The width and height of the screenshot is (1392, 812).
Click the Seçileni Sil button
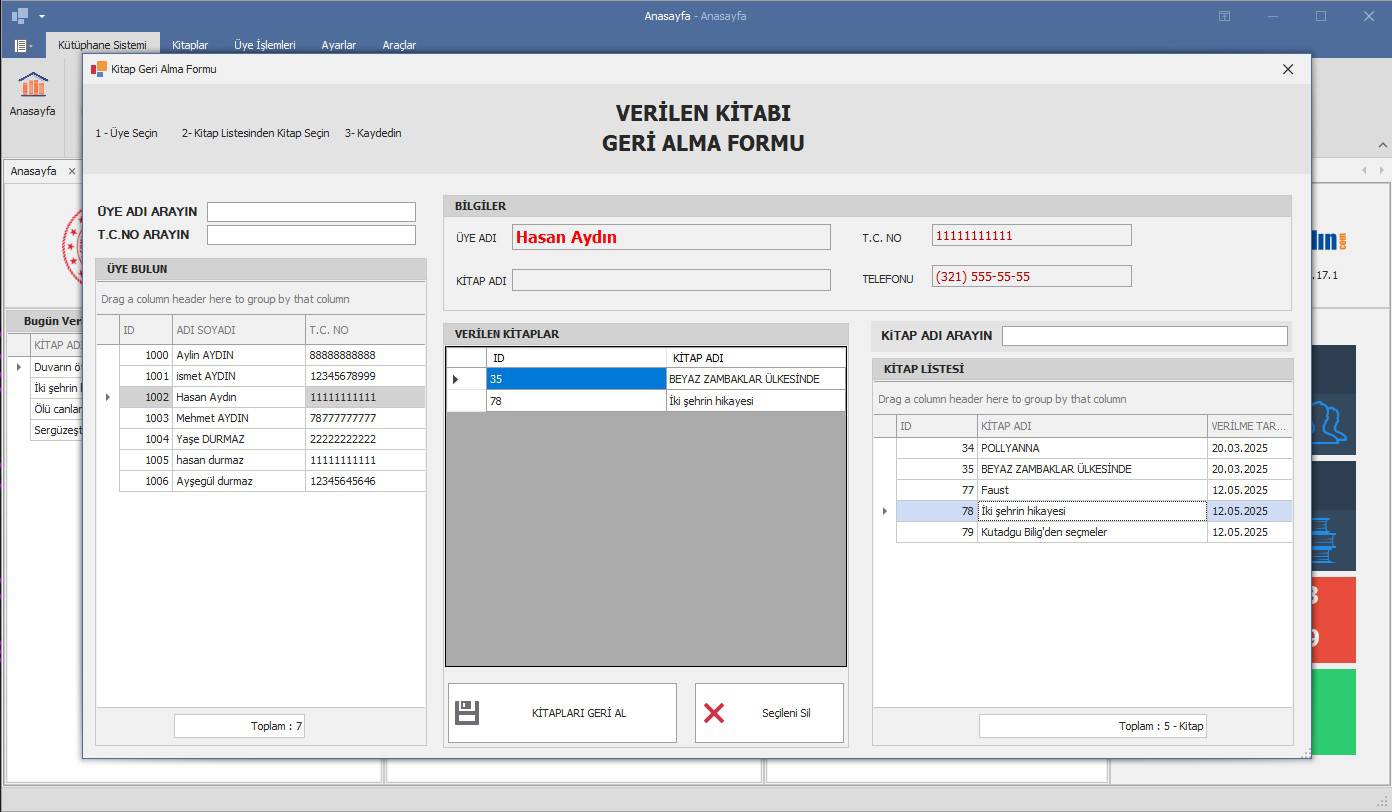[x=769, y=713]
